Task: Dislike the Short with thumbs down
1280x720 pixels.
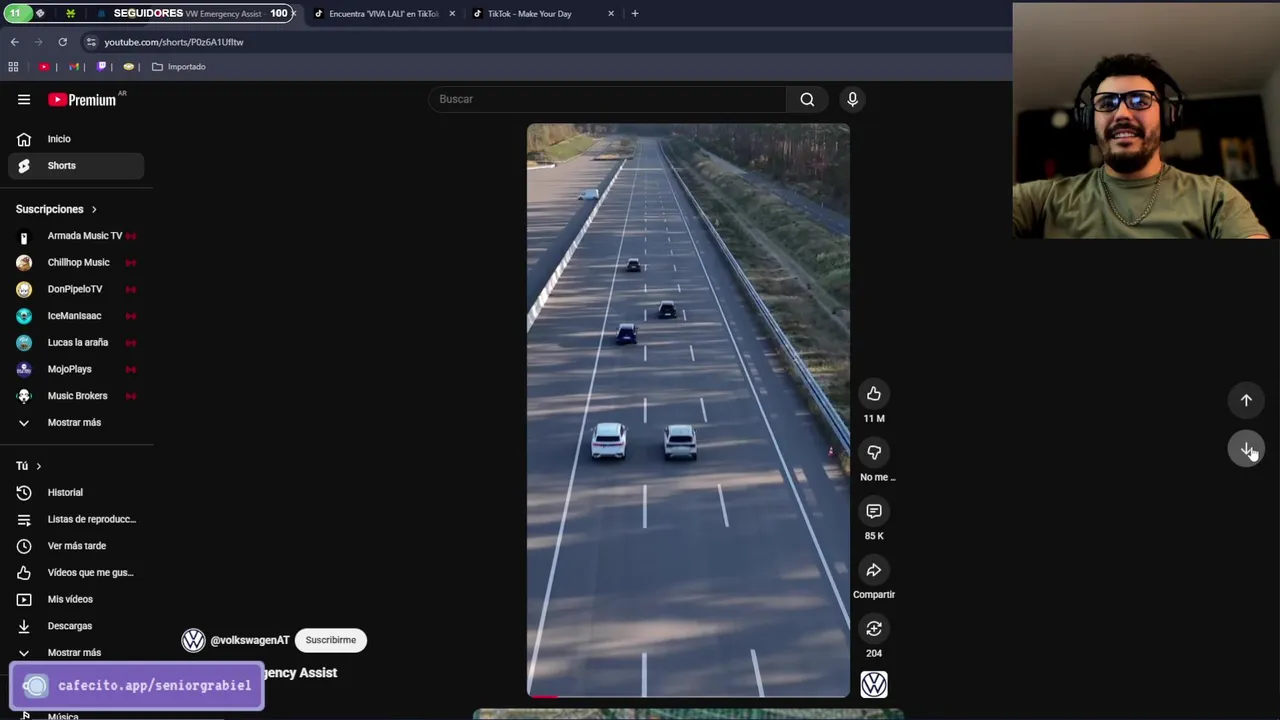Action: tap(874, 453)
